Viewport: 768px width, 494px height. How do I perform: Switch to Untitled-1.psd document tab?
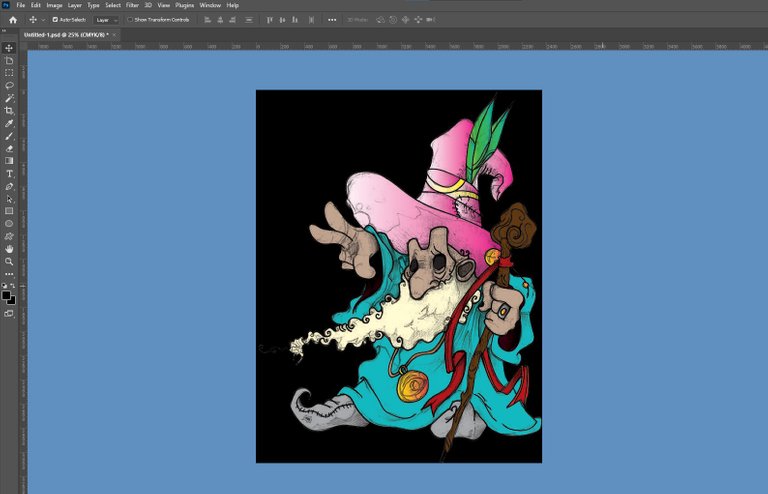(66, 35)
